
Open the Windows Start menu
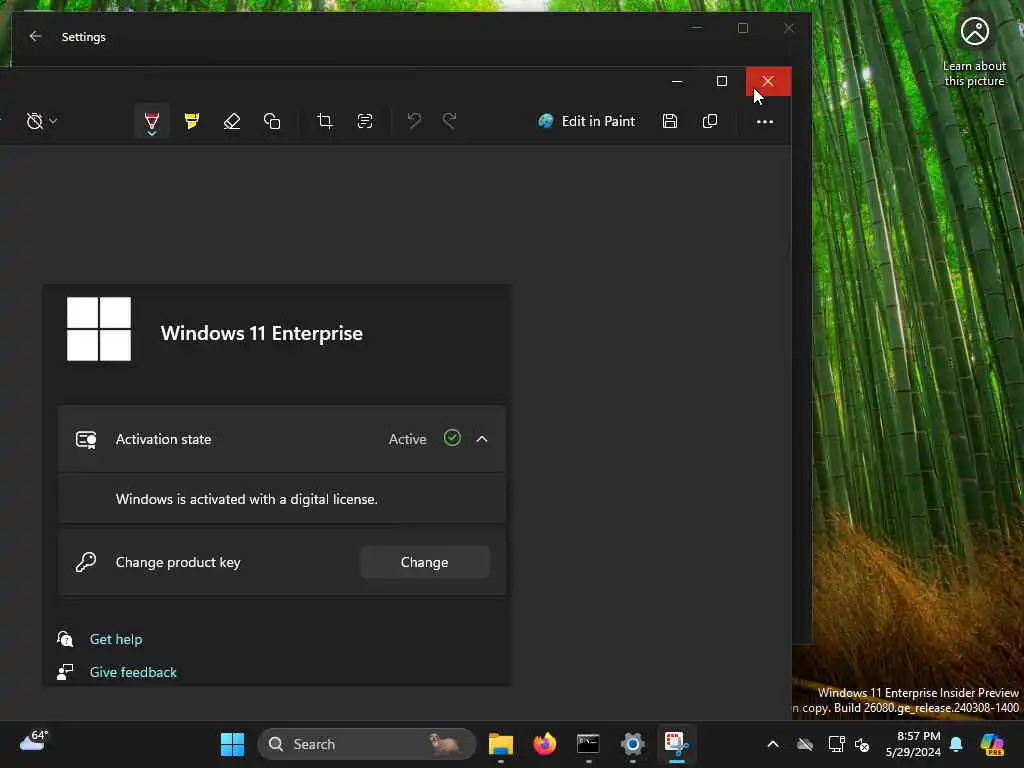(x=232, y=744)
